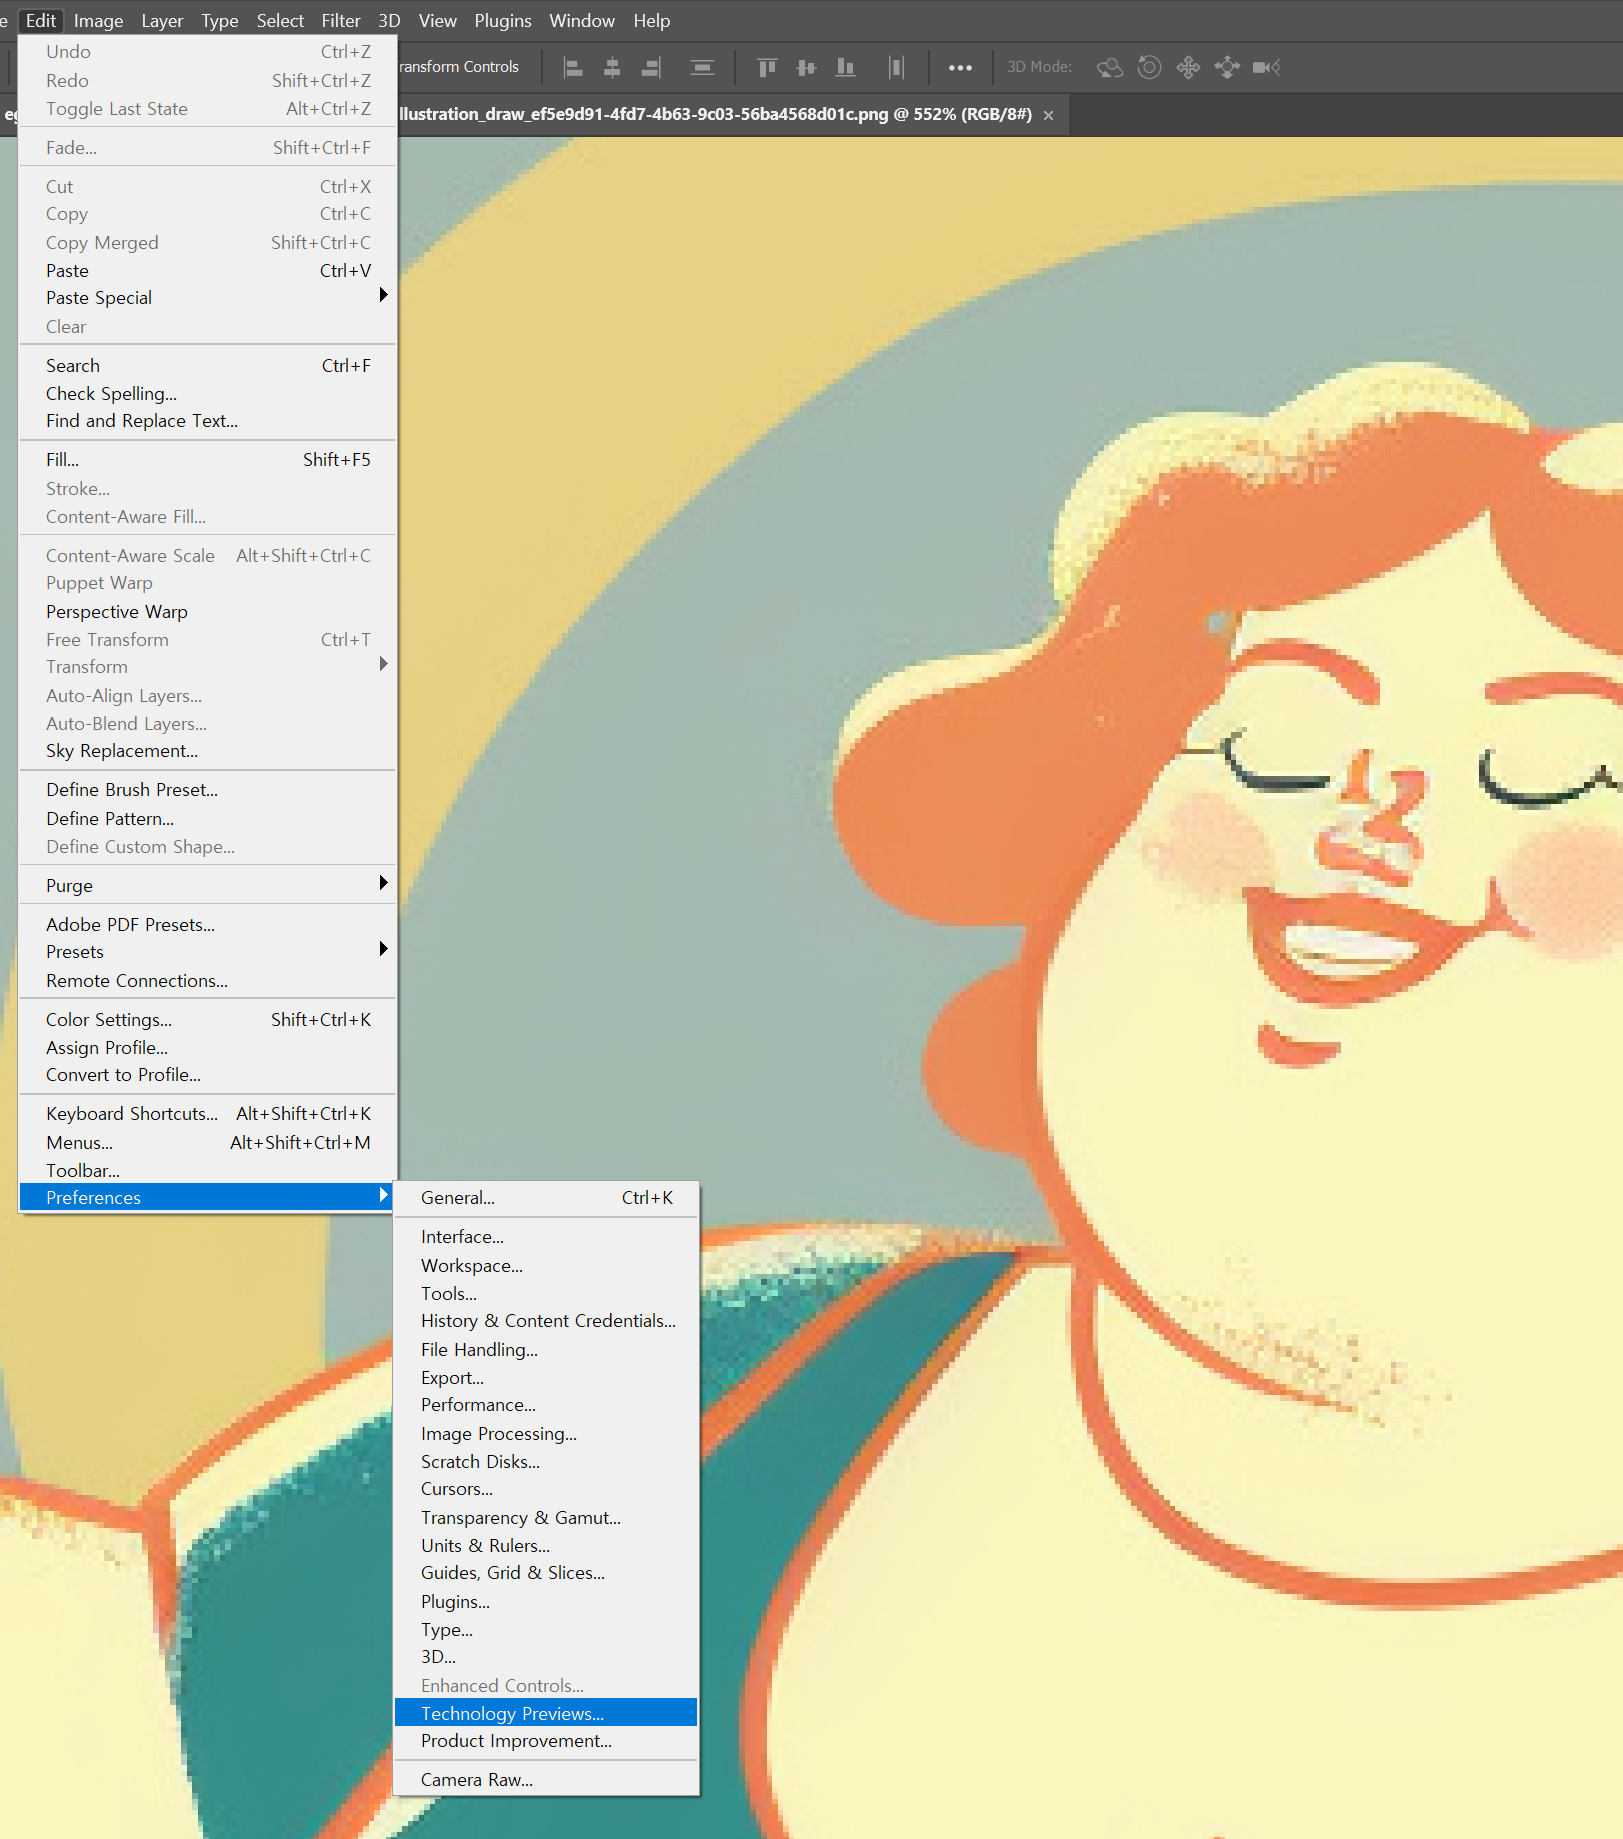Open the Edit menu
Image resolution: width=1623 pixels, height=1839 pixels.
click(x=41, y=20)
